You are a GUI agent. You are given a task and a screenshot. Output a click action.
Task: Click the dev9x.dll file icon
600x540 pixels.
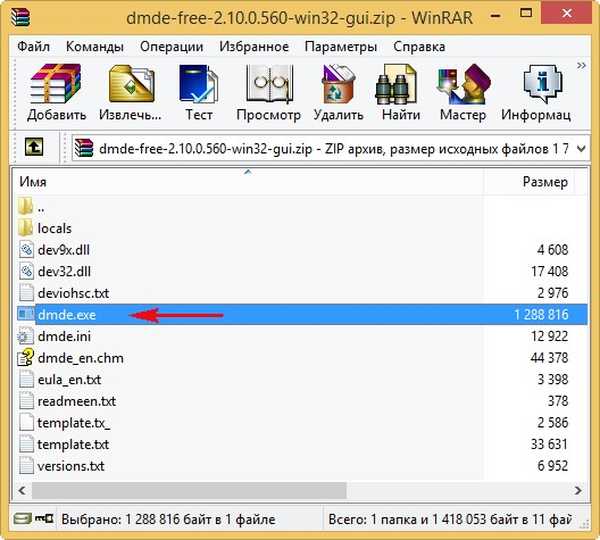26,250
